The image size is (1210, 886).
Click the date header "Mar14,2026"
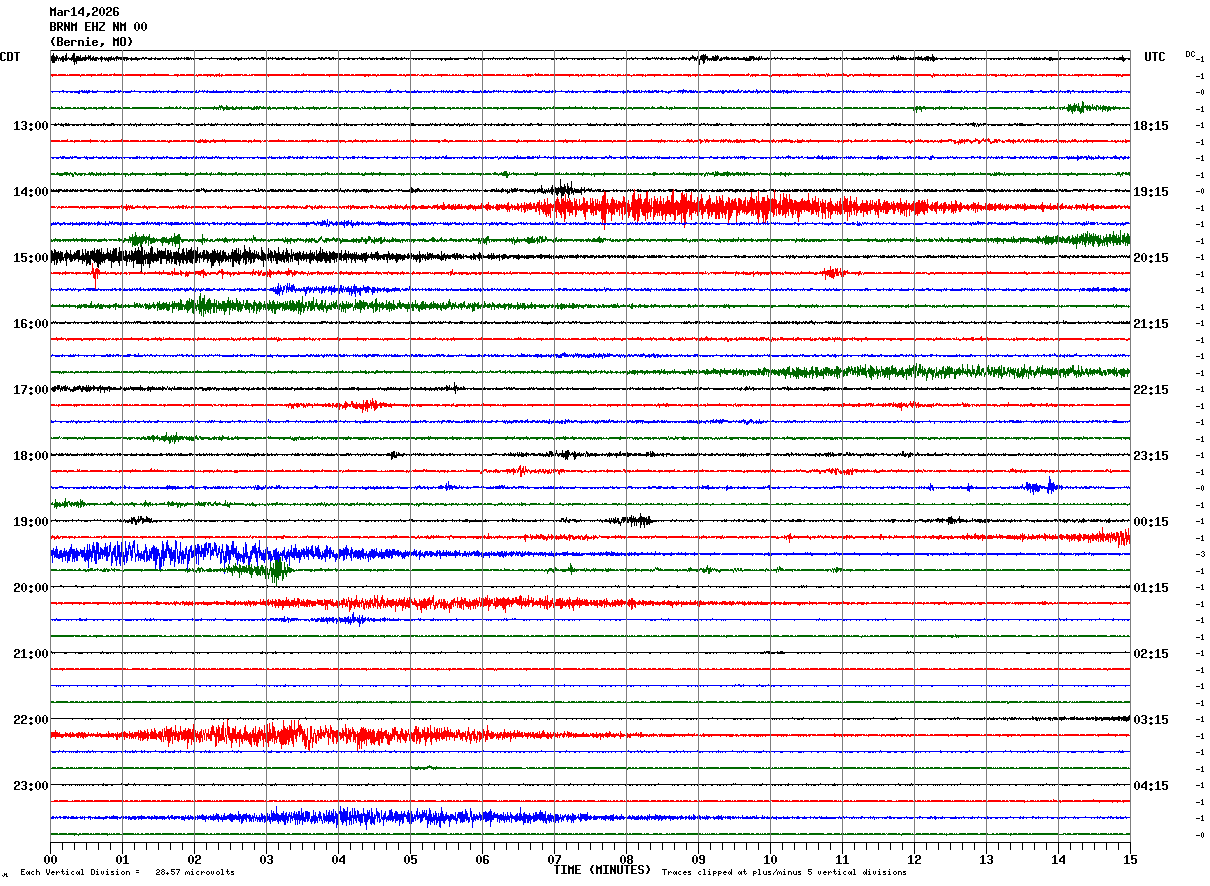coord(84,12)
